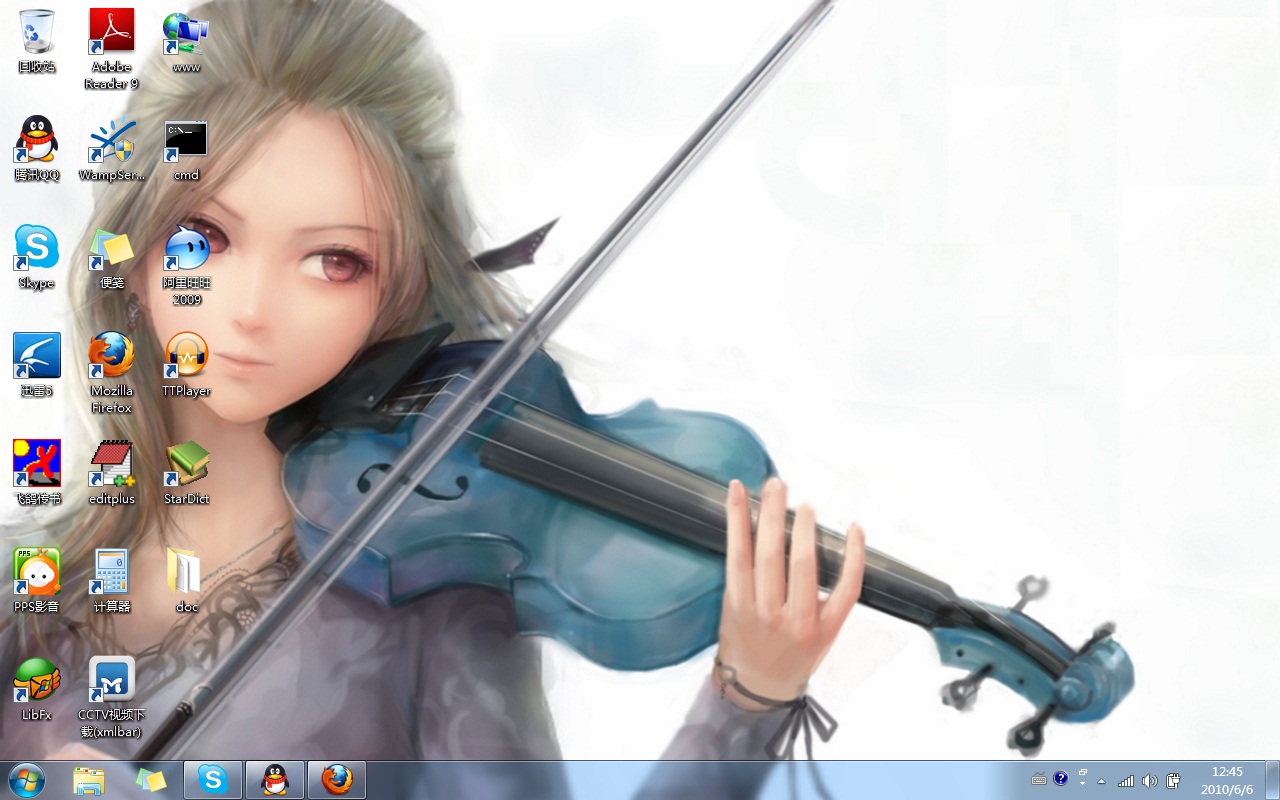The width and height of the screenshot is (1280, 800).
Task: Select the doc folder icon
Action: 186,580
